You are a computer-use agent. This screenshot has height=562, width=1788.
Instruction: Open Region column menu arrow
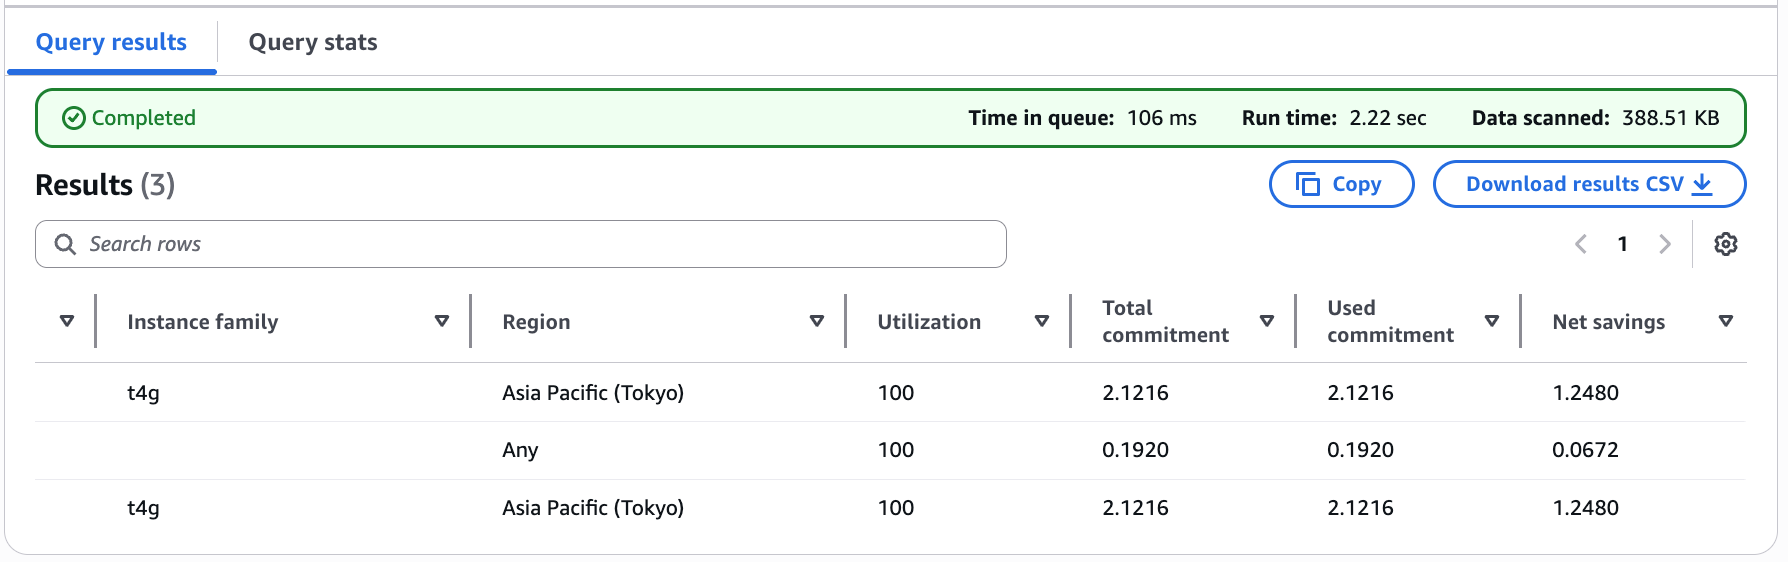(817, 321)
